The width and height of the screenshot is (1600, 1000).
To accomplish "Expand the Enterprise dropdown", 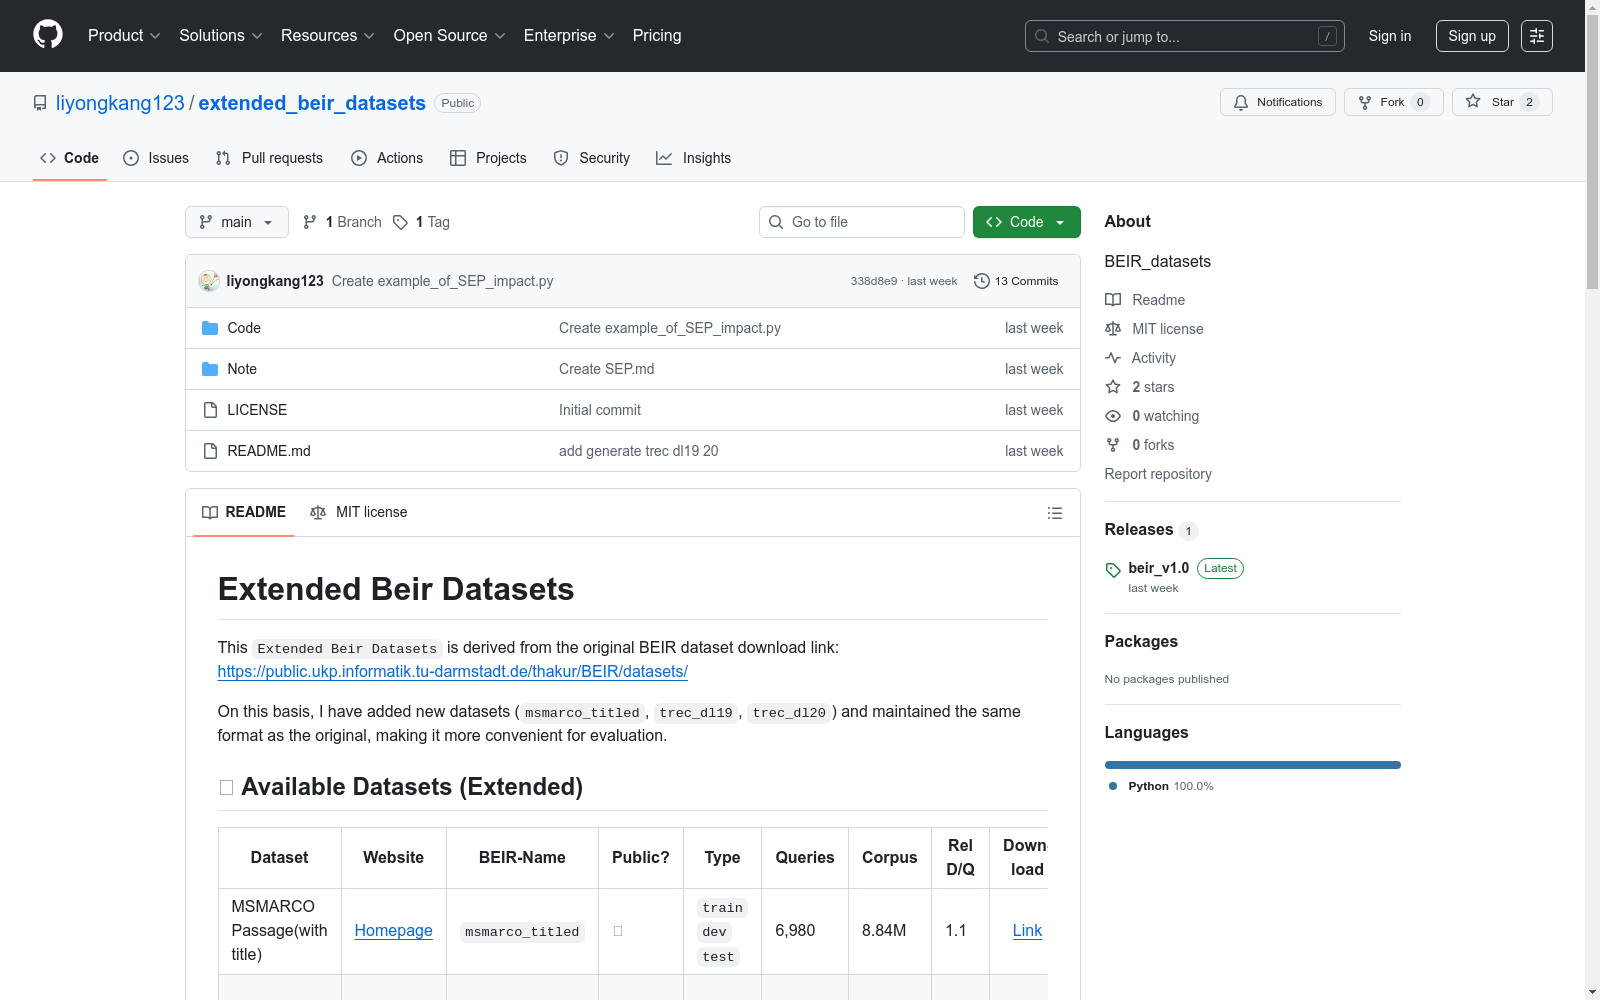I will [x=569, y=36].
